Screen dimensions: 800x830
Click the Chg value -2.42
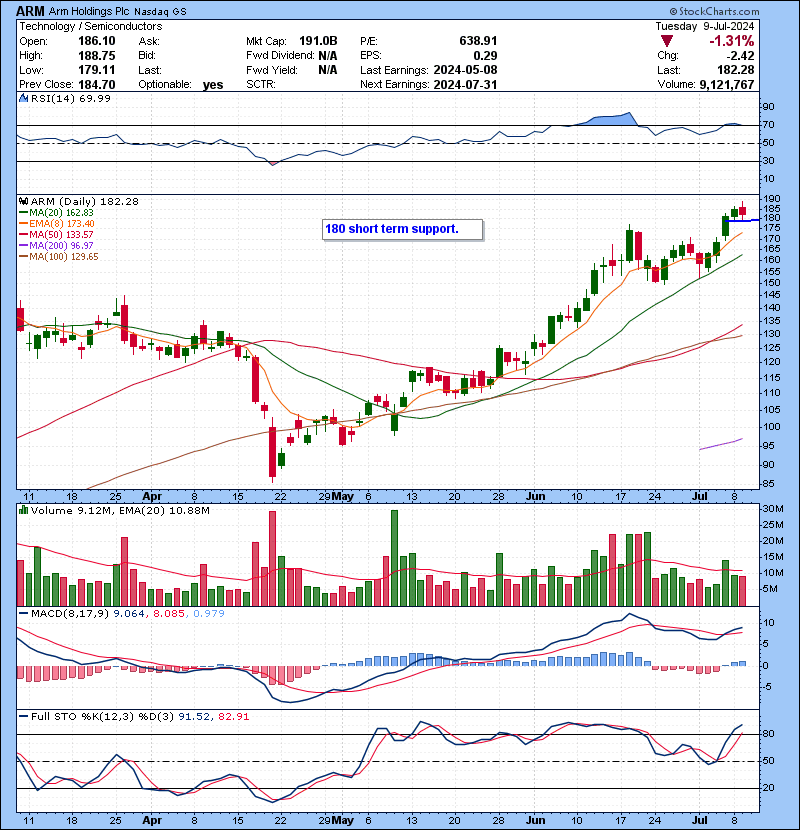(740, 55)
